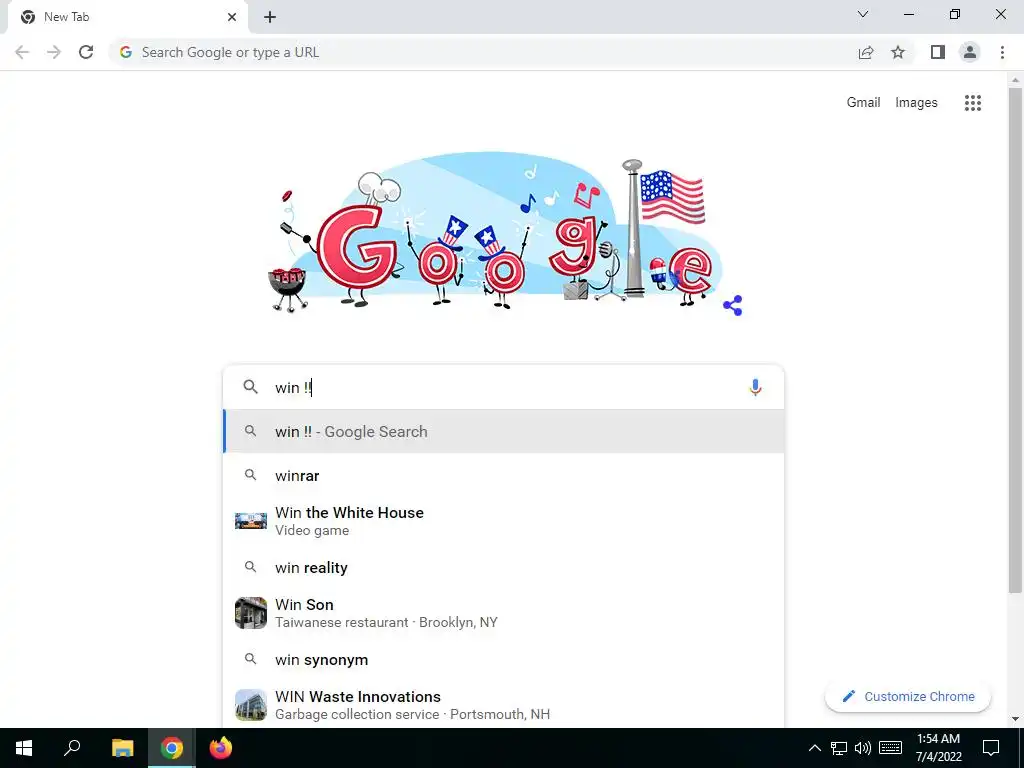The image size is (1024, 768).
Task: Open File Explorer from the taskbar
Action: (x=122, y=748)
